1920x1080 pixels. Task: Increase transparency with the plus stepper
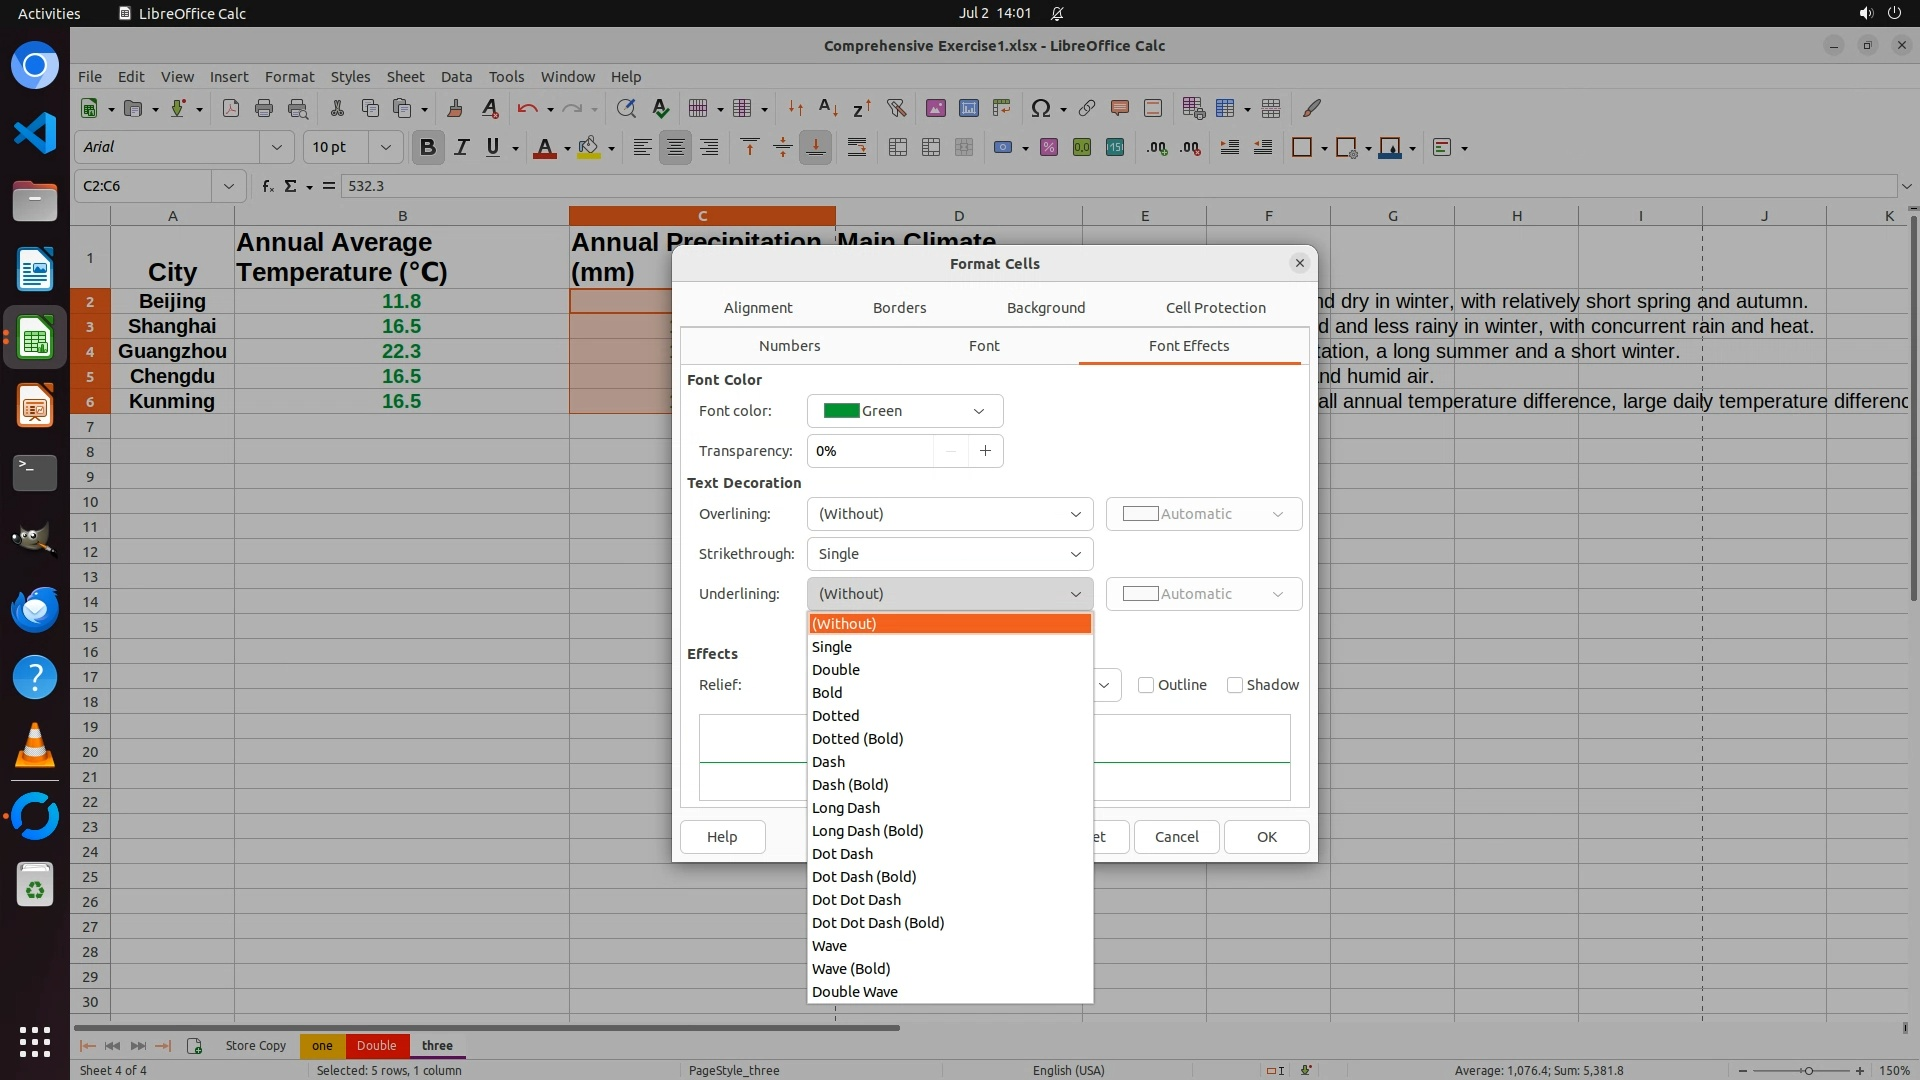pyautogui.click(x=985, y=451)
